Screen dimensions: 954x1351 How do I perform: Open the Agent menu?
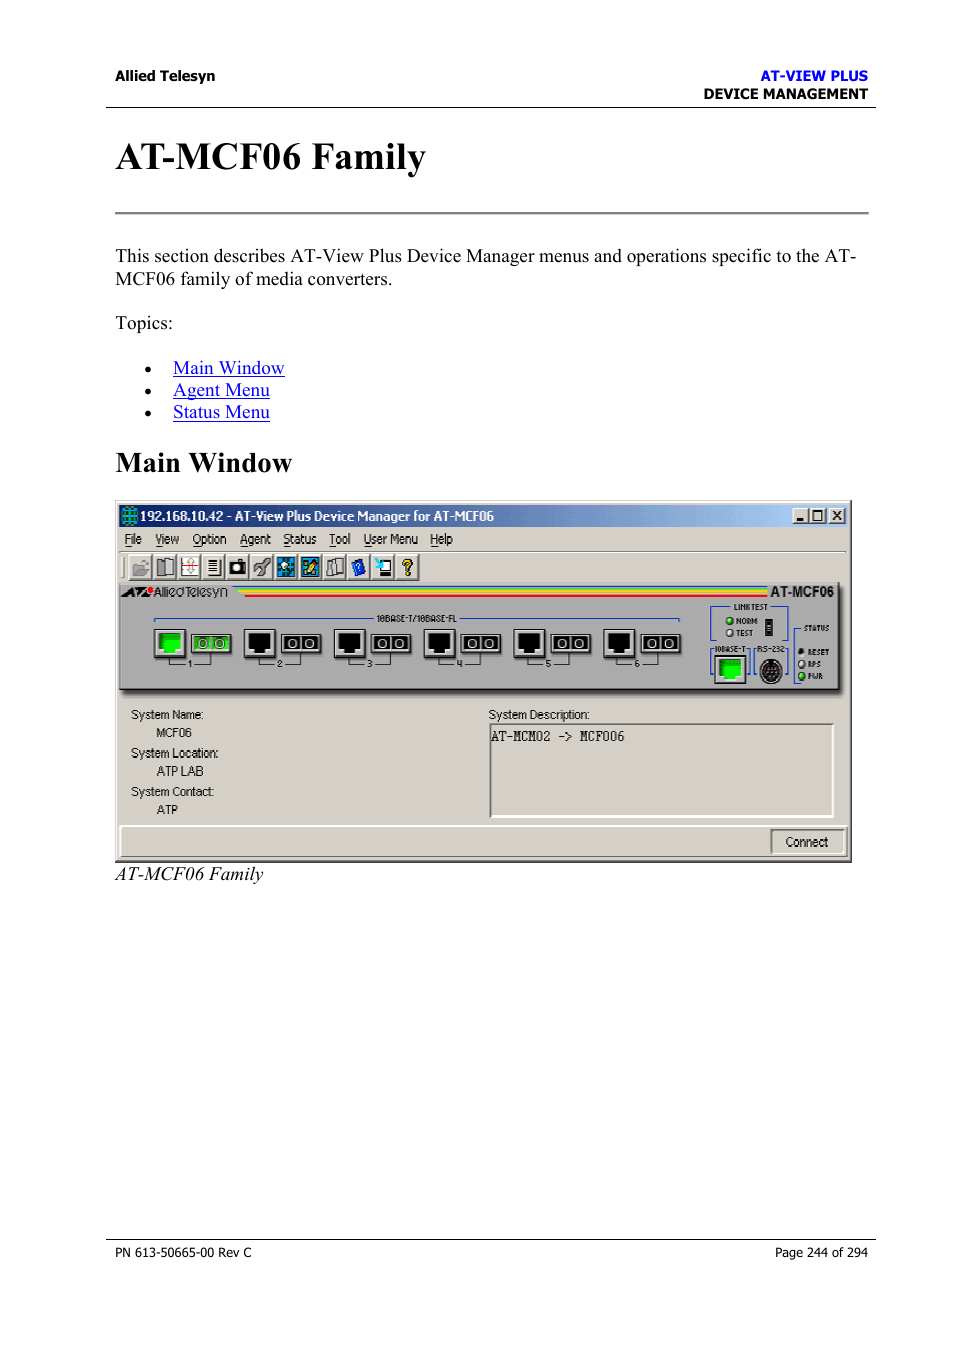tap(255, 539)
